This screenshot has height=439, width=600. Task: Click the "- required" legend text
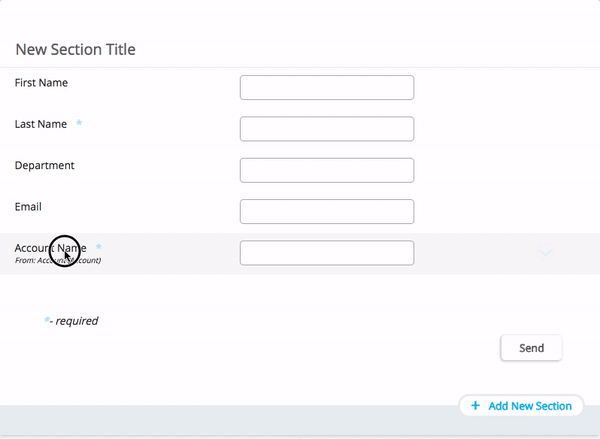77,321
